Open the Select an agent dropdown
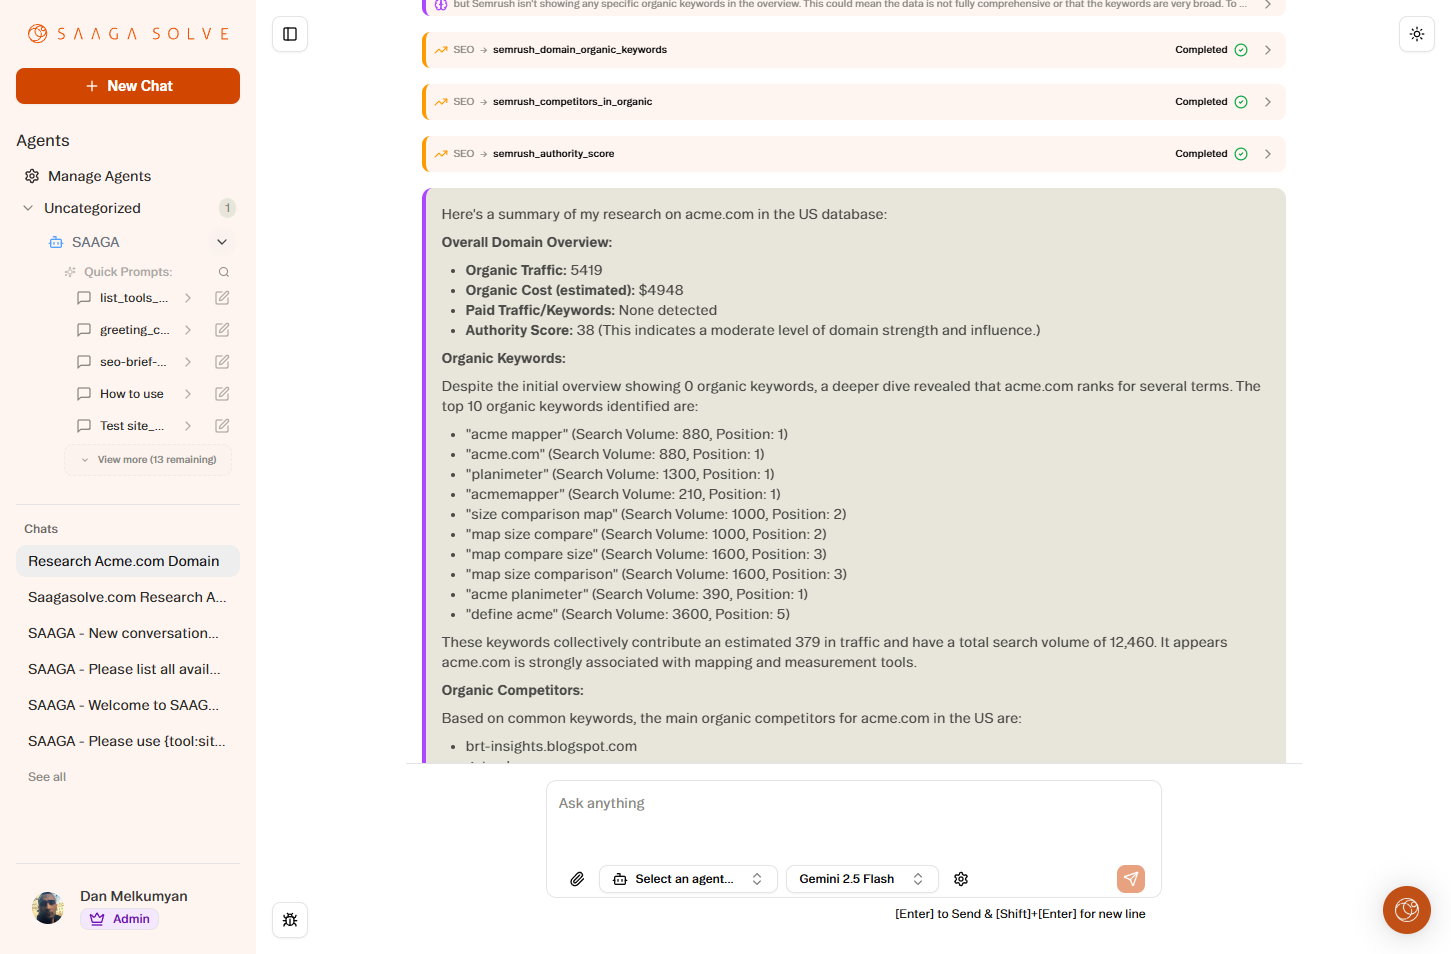The width and height of the screenshot is (1451, 954). coord(688,878)
